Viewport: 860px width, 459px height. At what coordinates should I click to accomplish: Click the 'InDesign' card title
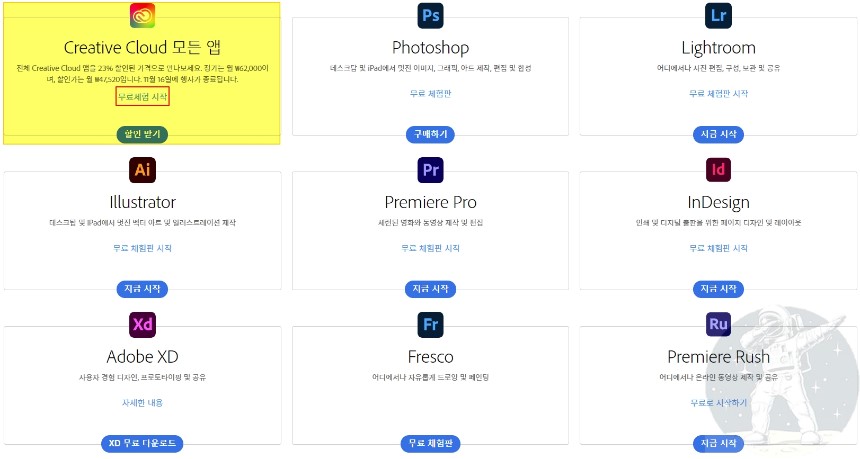718,202
